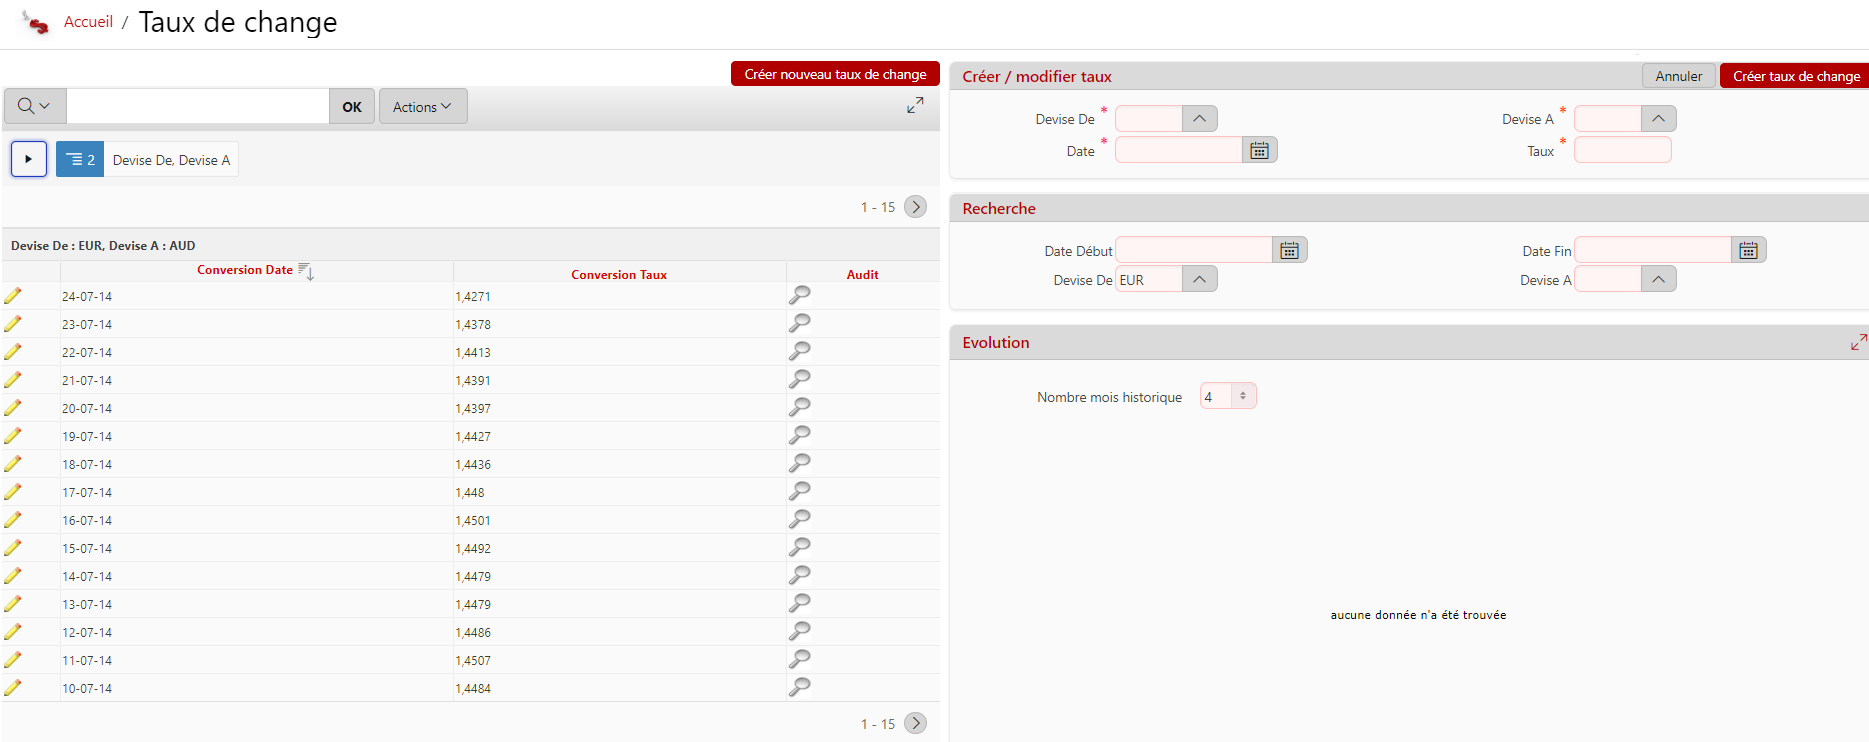The width and height of the screenshot is (1869, 742).
Task: Open Devise A list in Recherche section
Action: pyautogui.click(x=1658, y=280)
